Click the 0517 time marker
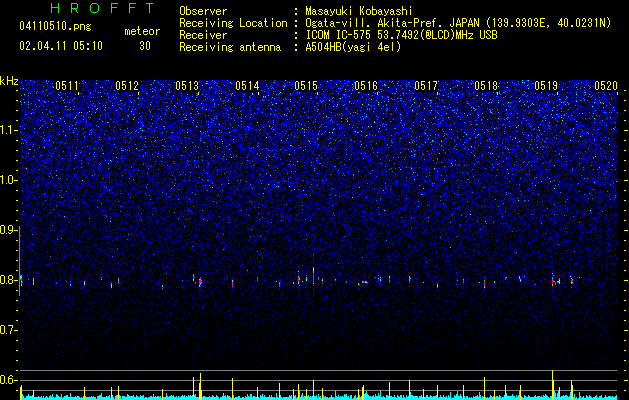 (x=426, y=86)
